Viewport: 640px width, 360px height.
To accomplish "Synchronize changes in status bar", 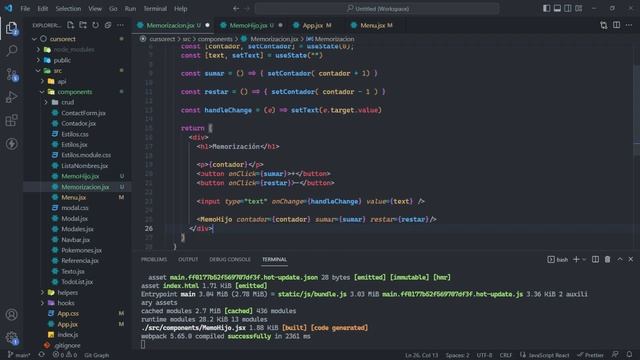I will (42, 355).
